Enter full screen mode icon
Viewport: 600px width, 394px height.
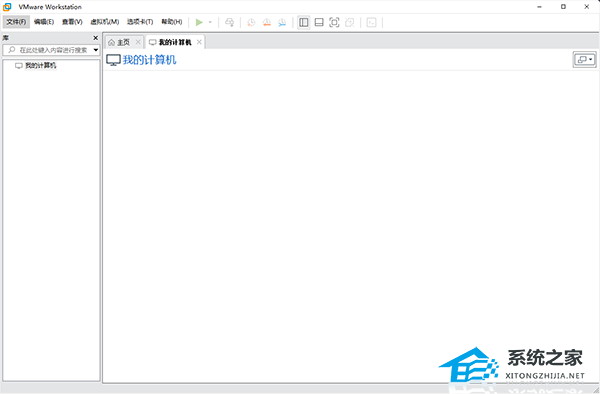(334, 22)
